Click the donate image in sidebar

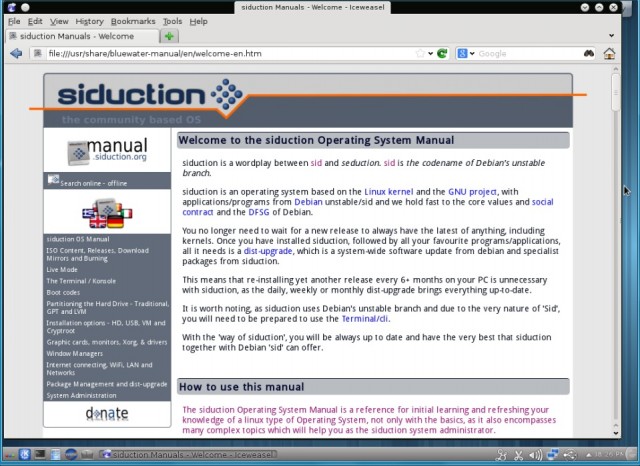pos(107,413)
